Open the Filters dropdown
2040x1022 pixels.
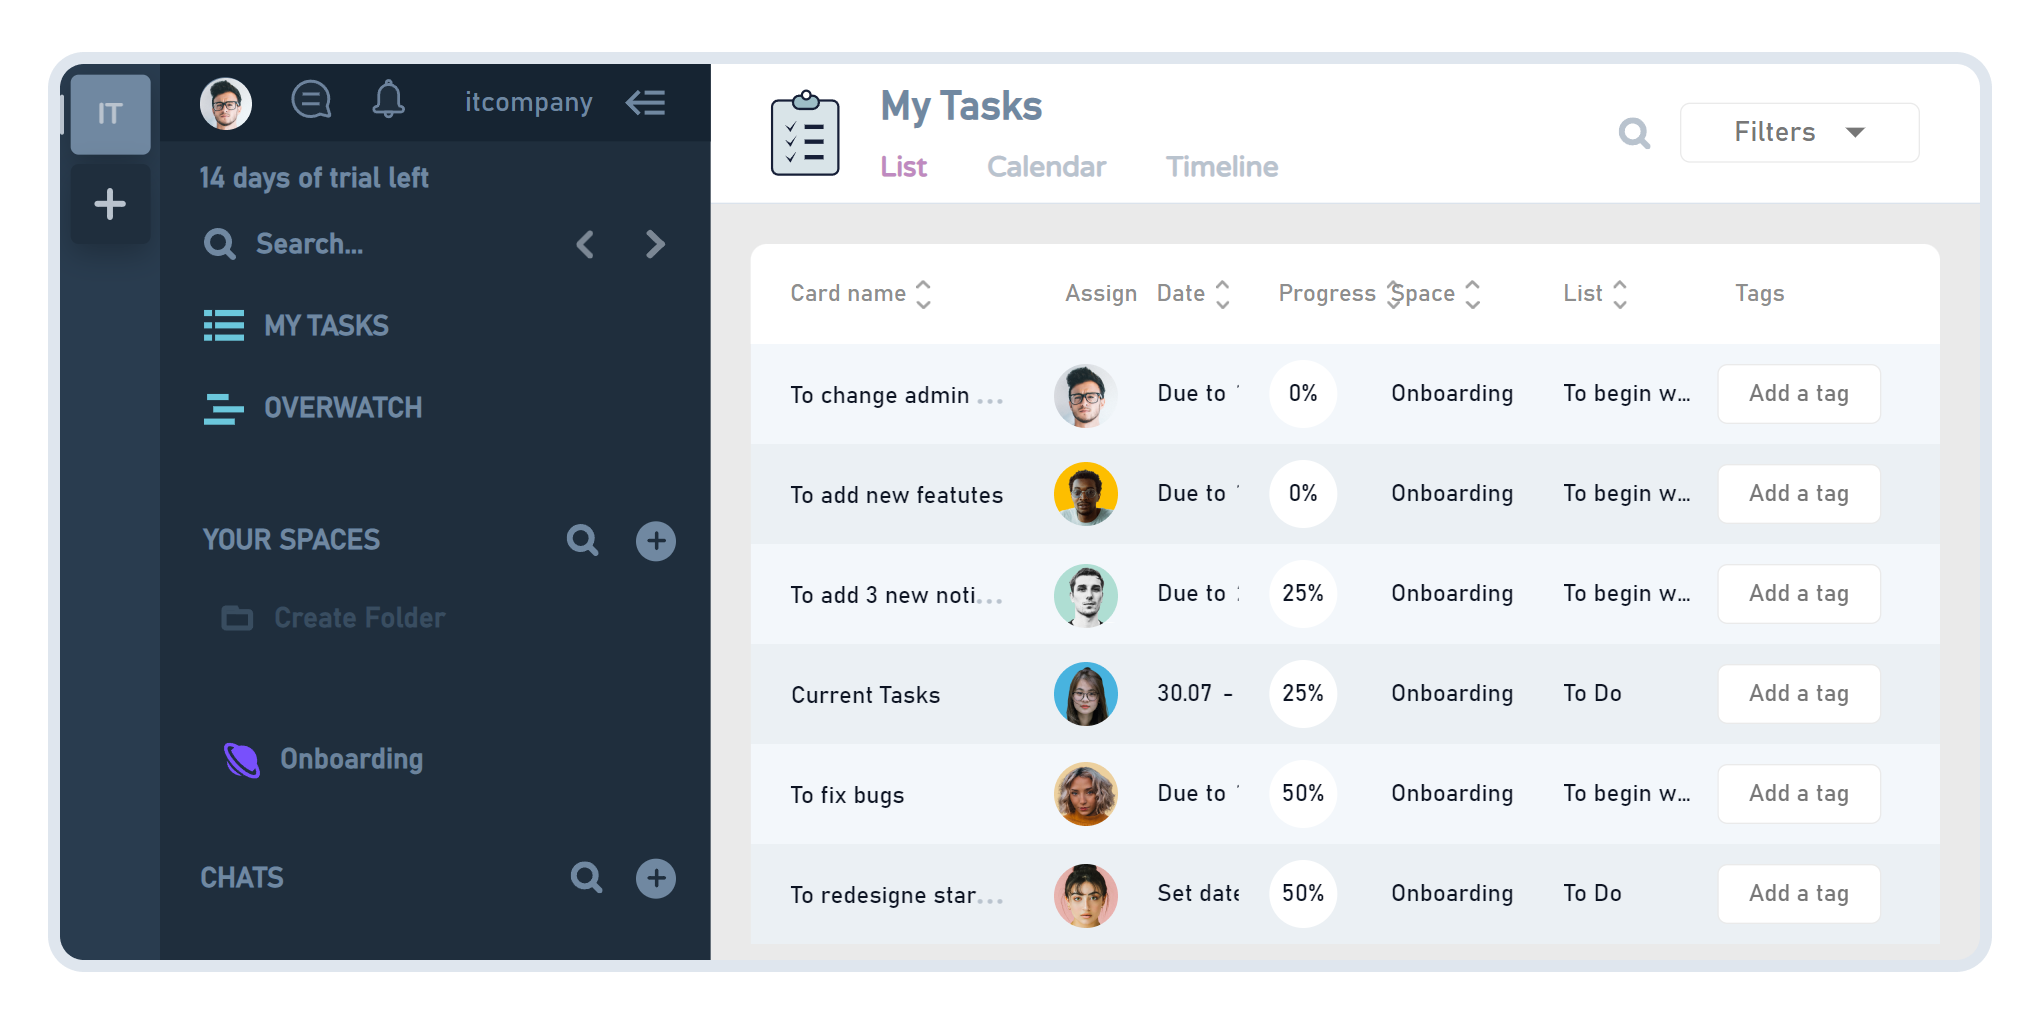pyautogui.click(x=1798, y=132)
